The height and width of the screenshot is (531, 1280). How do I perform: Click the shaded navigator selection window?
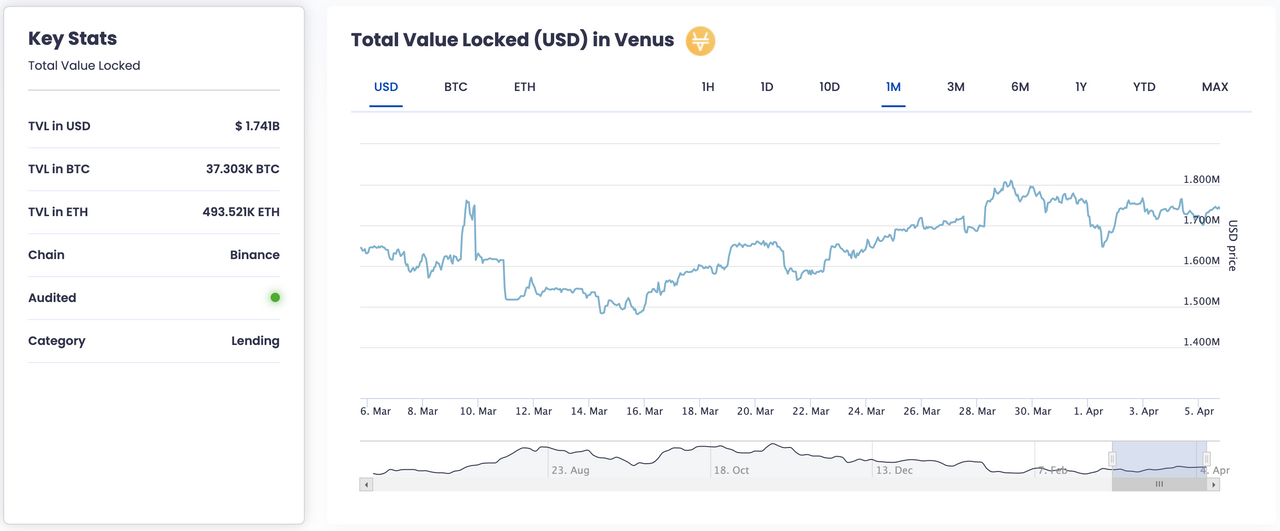coord(1159,459)
